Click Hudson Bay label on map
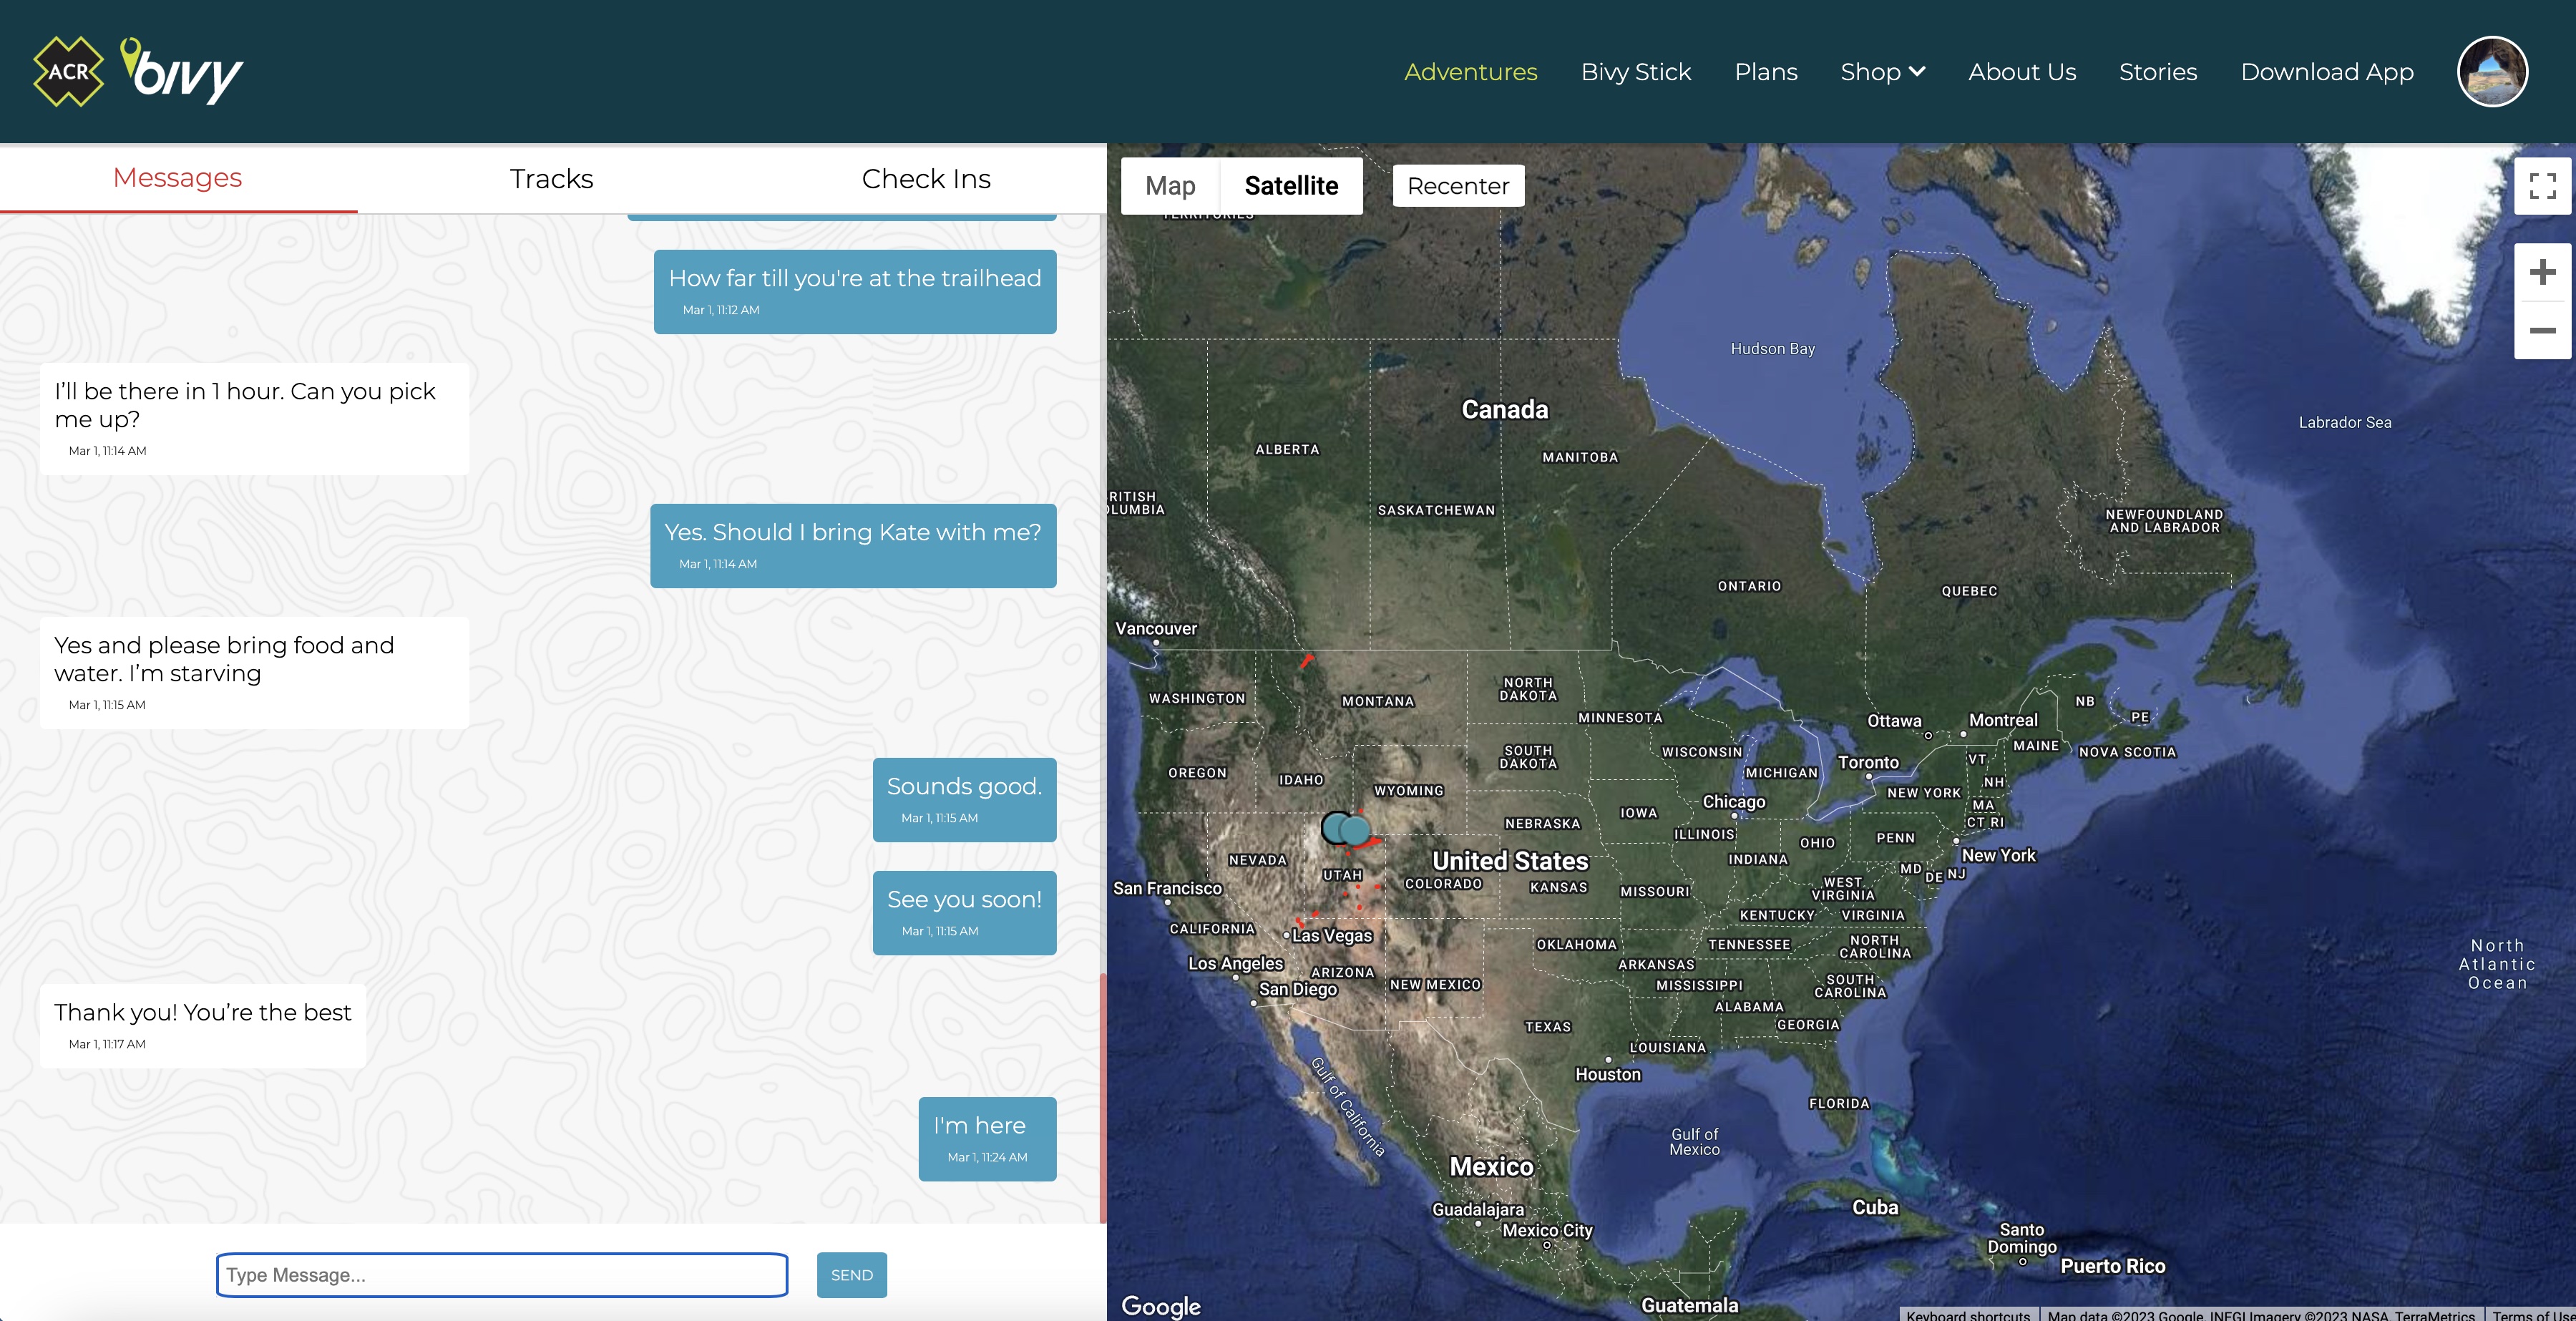This screenshot has height=1321, width=2576. coord(1772,349)
